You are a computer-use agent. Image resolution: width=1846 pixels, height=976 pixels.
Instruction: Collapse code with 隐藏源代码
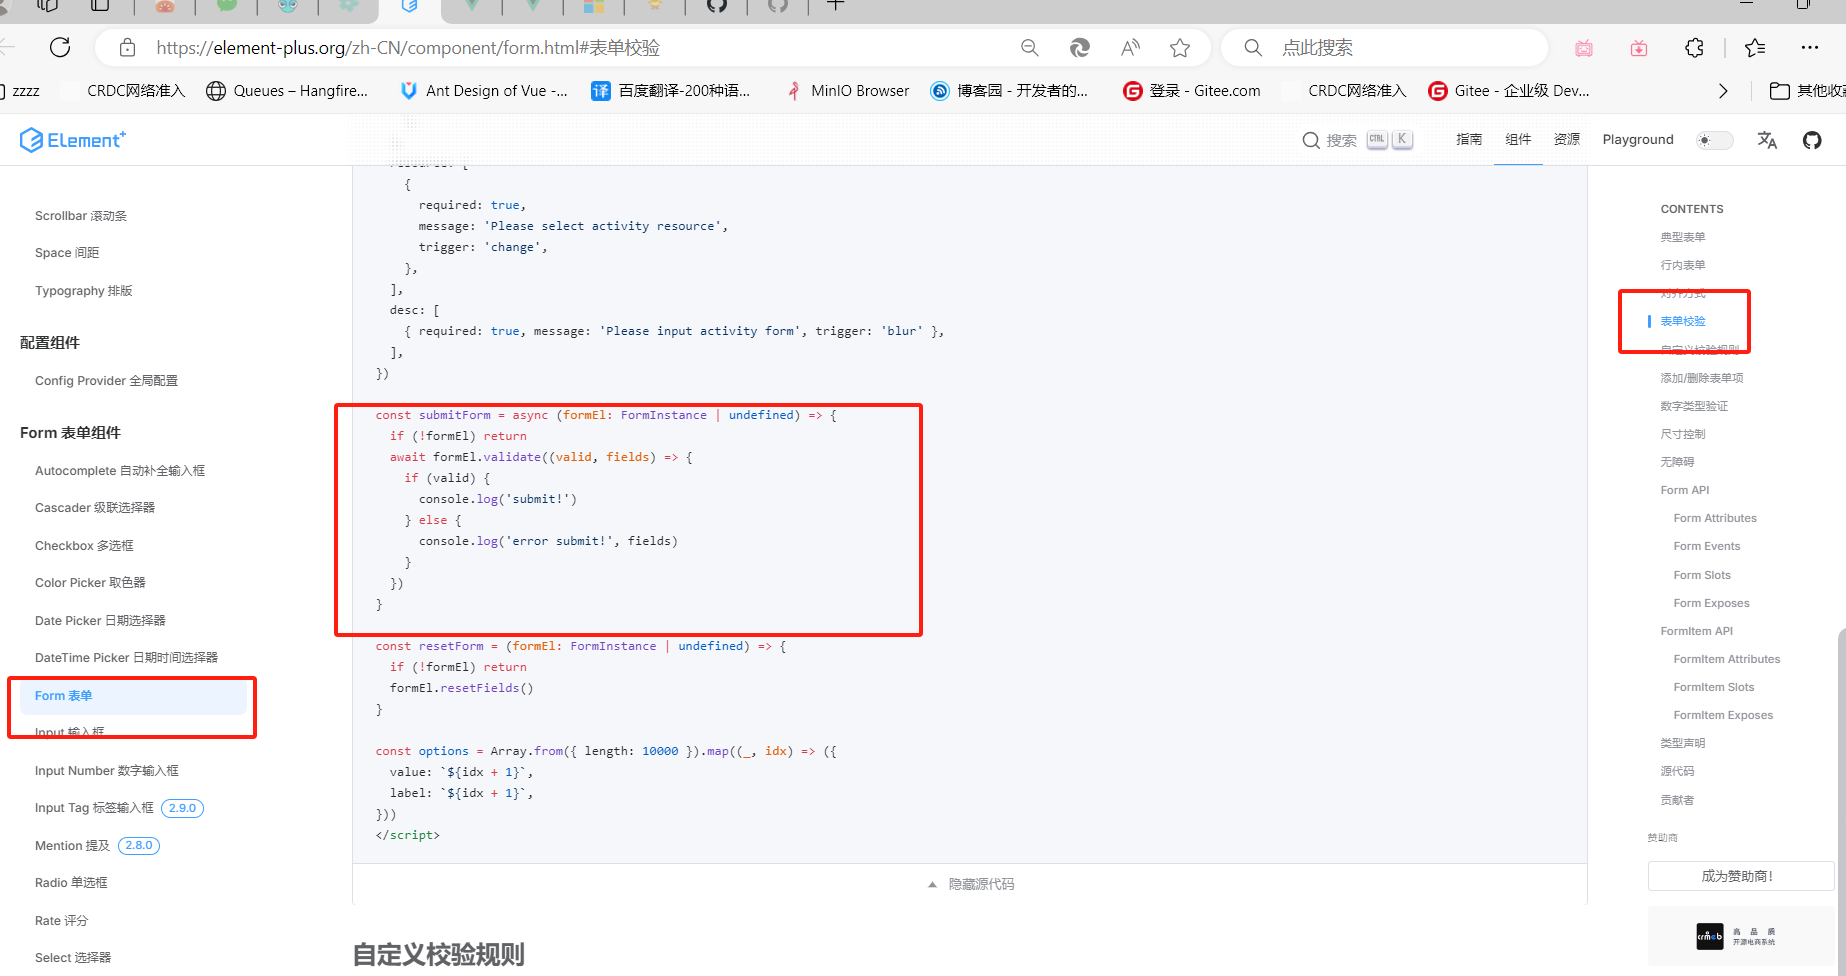[970, 884]
